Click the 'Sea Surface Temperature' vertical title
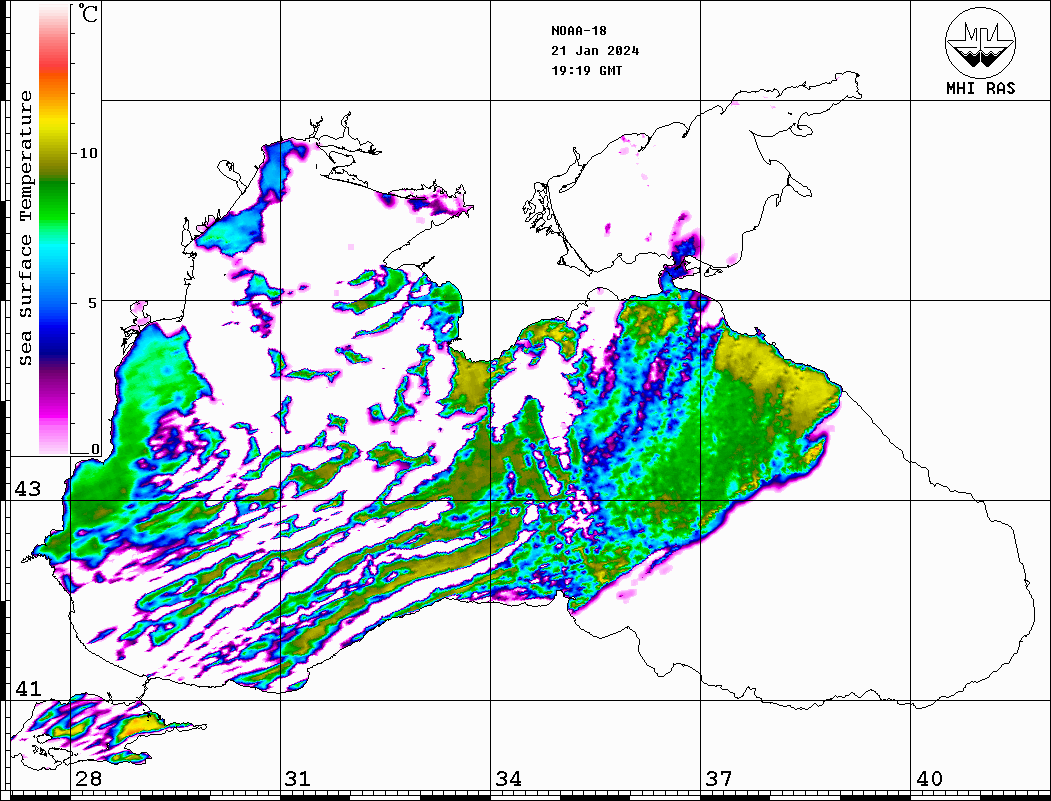This screenshot has width=1051, height=801. click(x=25, y=229)
